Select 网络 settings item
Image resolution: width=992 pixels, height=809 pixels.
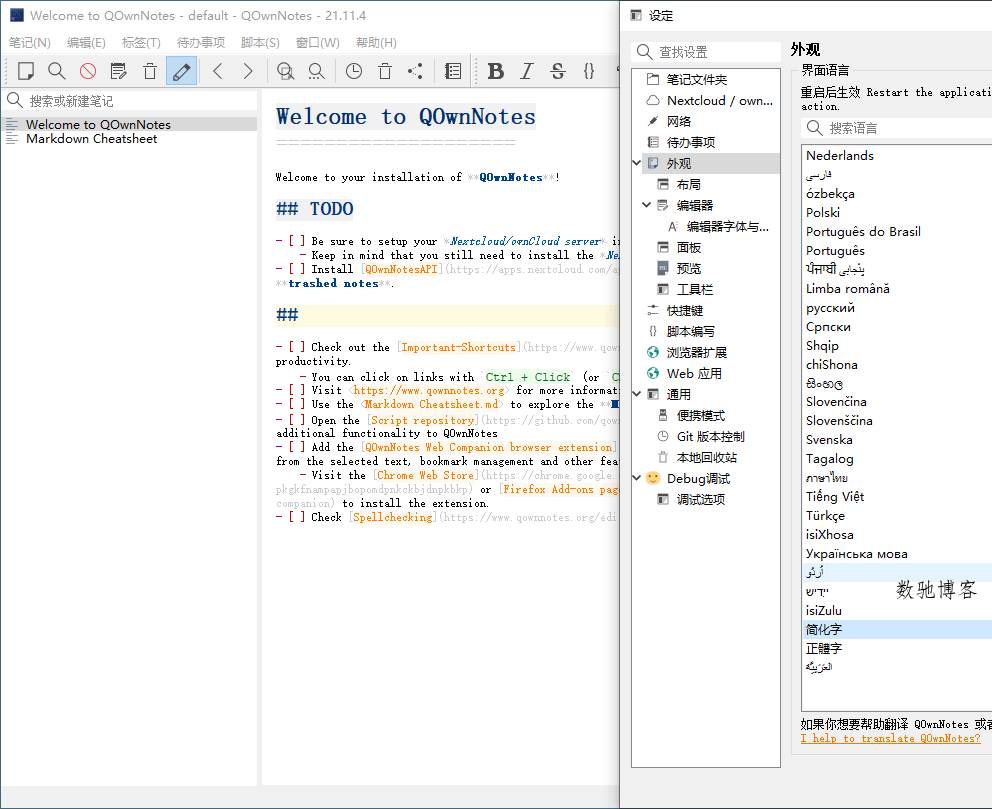[x=678, y=121]
